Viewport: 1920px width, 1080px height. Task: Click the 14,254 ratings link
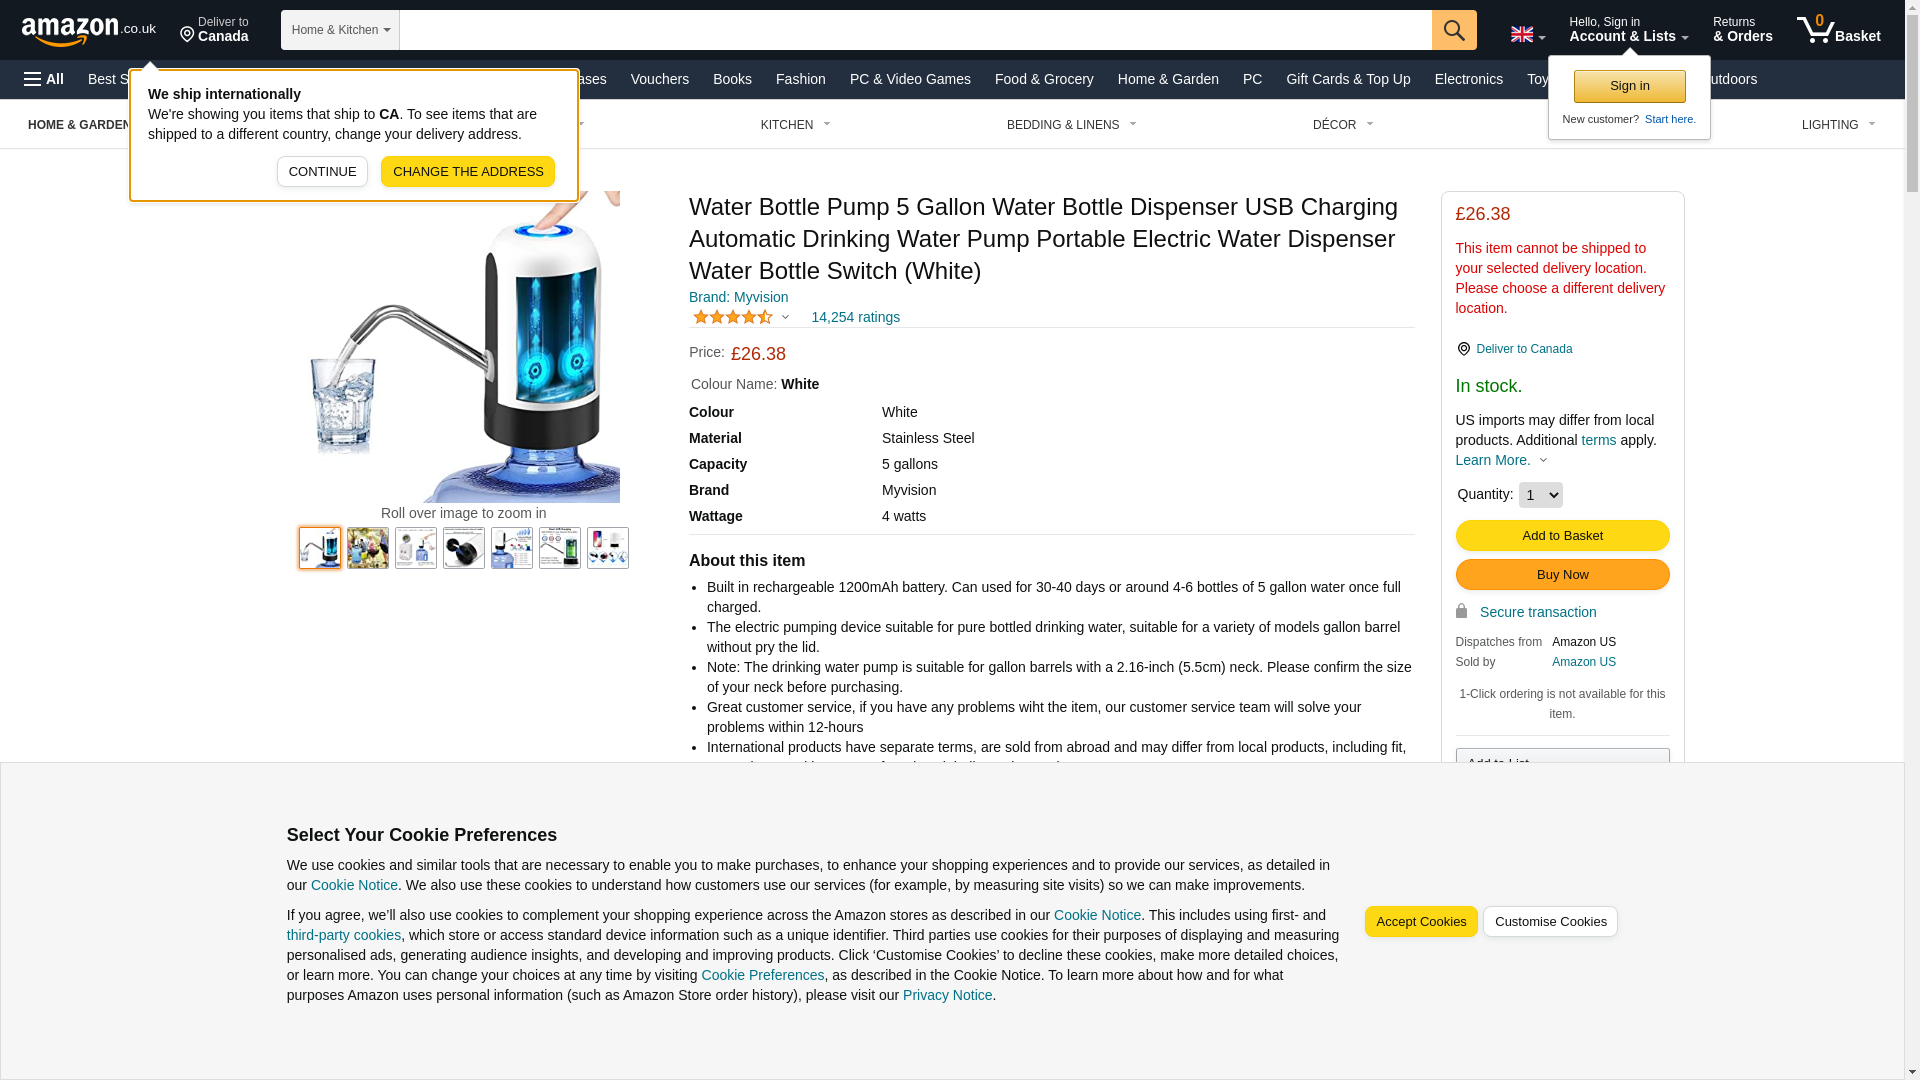pos(855,317)
